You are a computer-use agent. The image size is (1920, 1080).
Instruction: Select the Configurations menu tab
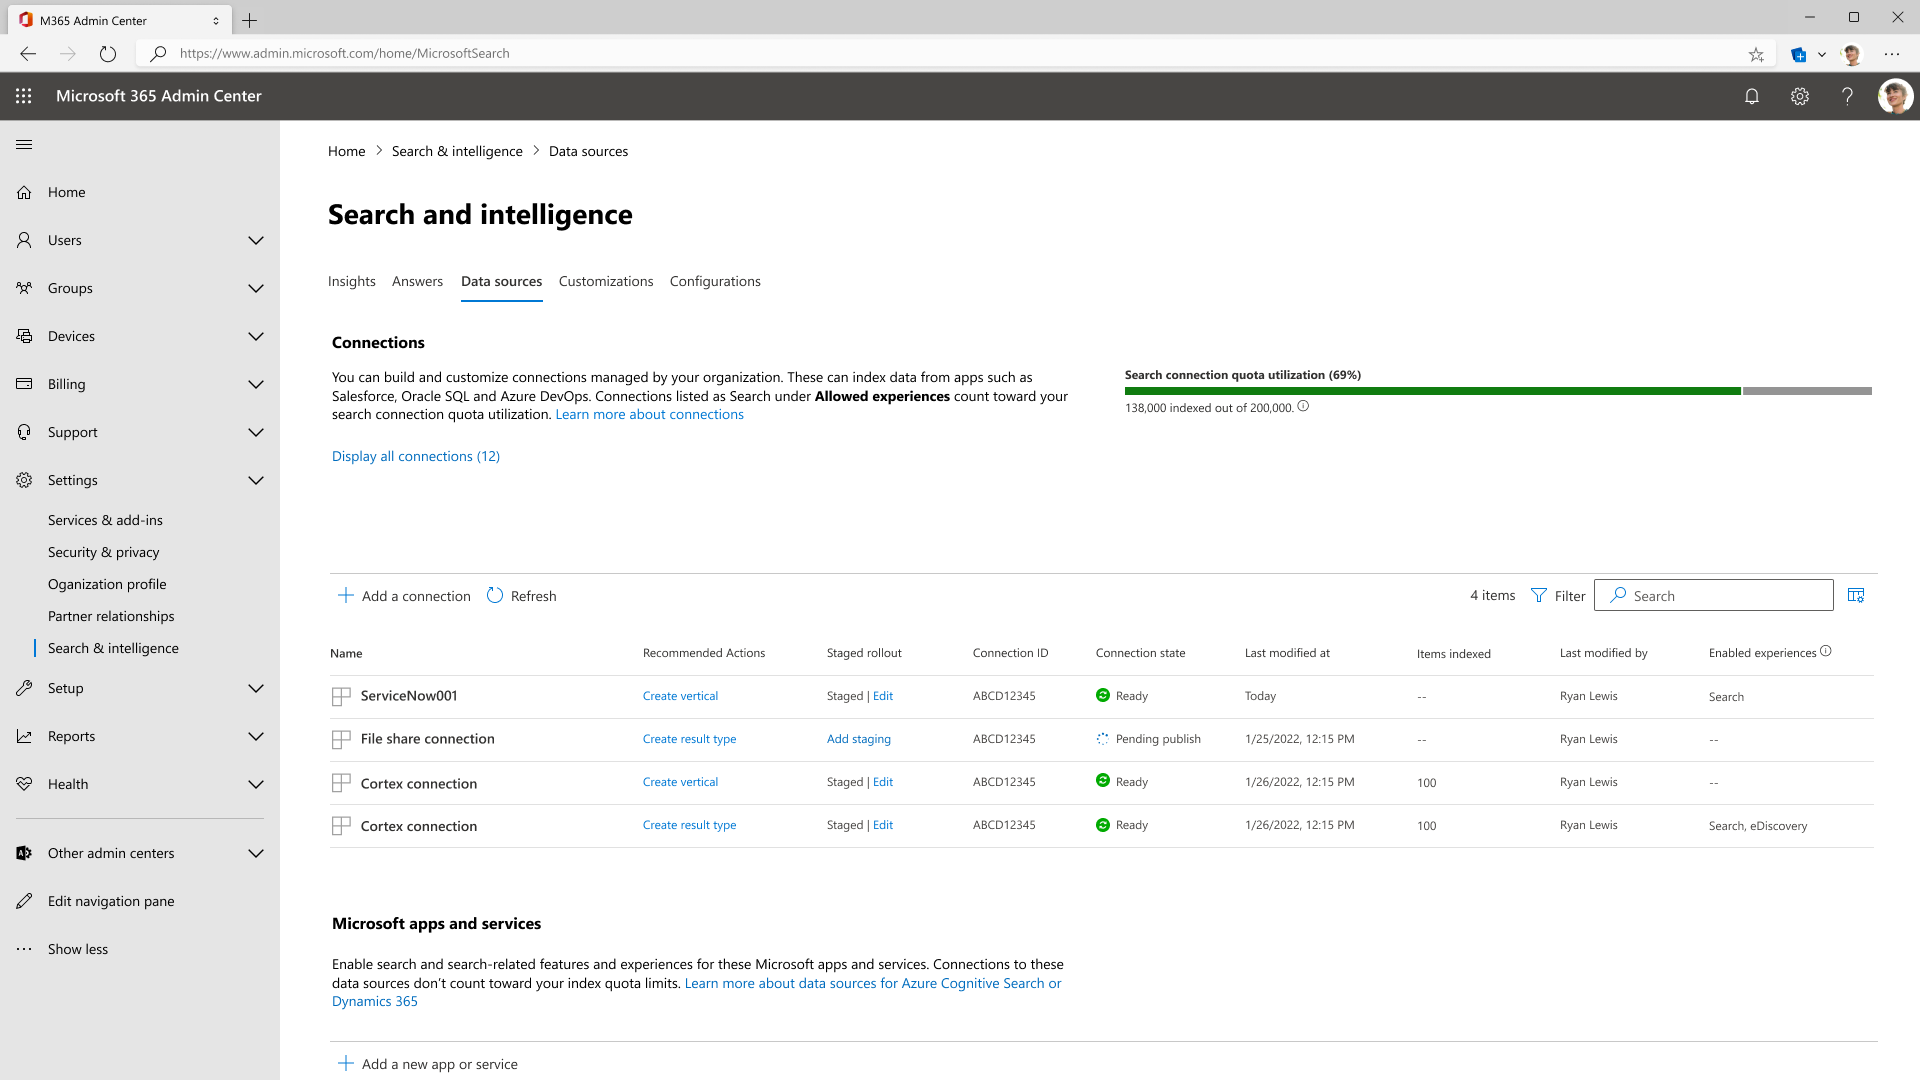[715, 281]
